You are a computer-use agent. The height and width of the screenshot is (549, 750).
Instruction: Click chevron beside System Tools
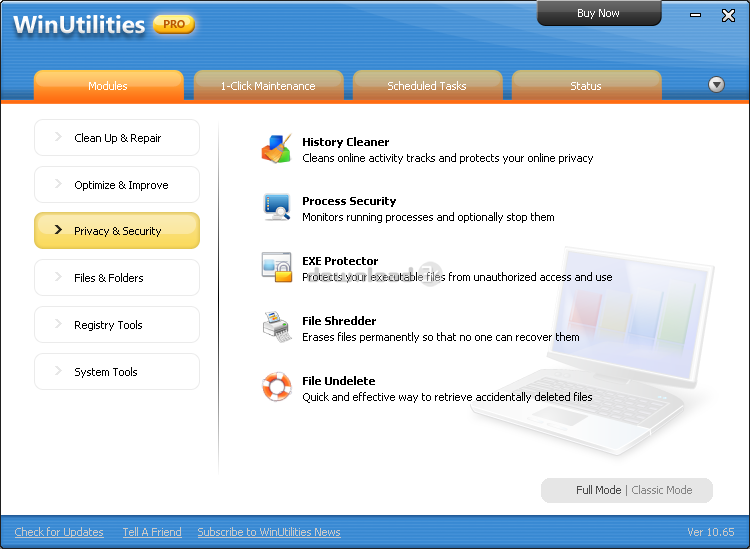coord(58,370)
